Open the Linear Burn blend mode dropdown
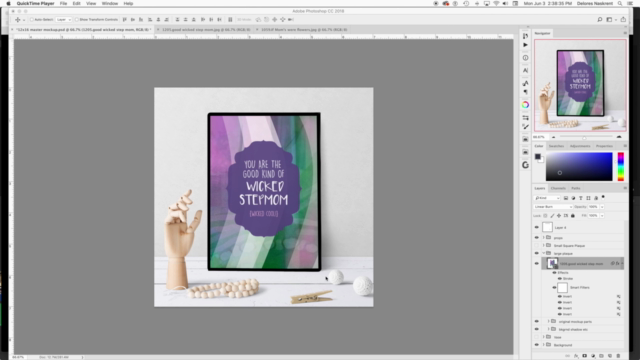 tap(553, 207)
